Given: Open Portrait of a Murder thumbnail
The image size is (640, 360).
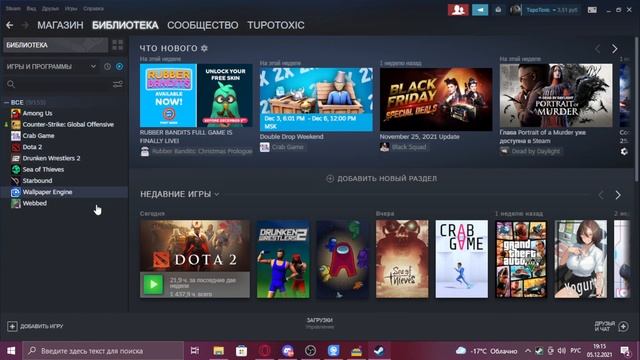Looking at the screenshot, I should [x=556, y=96].
